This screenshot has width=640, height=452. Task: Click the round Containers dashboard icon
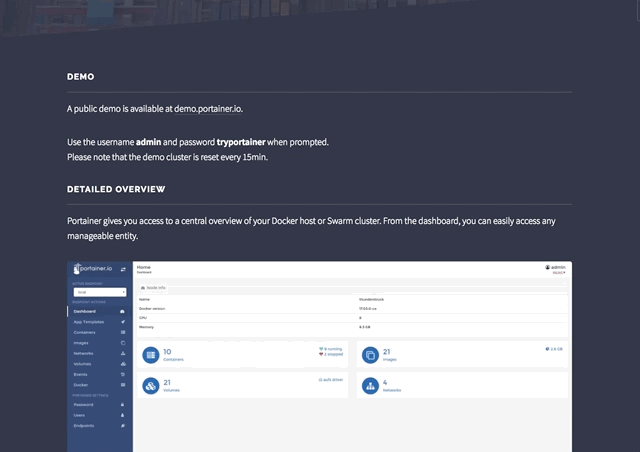pos(150,354)
